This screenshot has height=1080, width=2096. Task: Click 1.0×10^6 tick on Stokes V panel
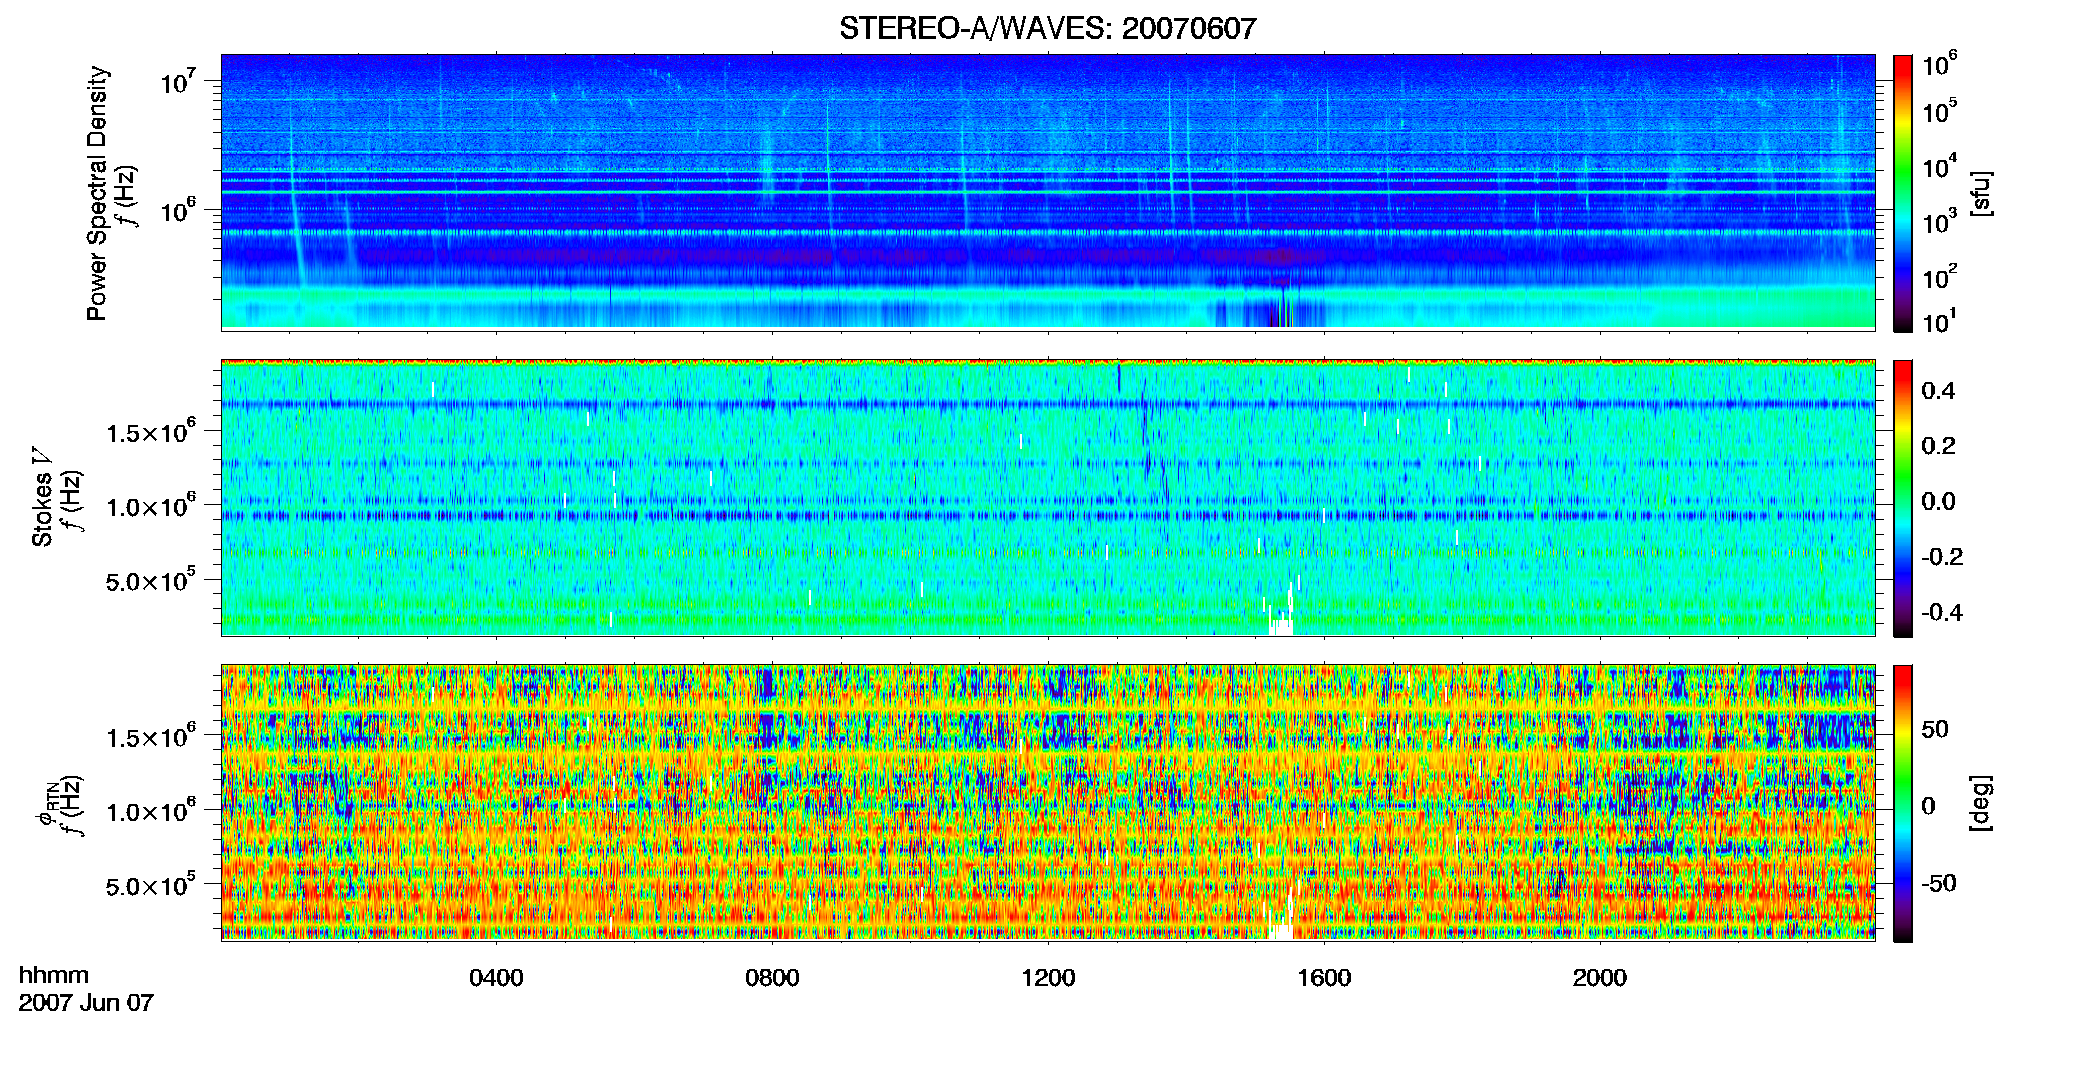point(151,506)
